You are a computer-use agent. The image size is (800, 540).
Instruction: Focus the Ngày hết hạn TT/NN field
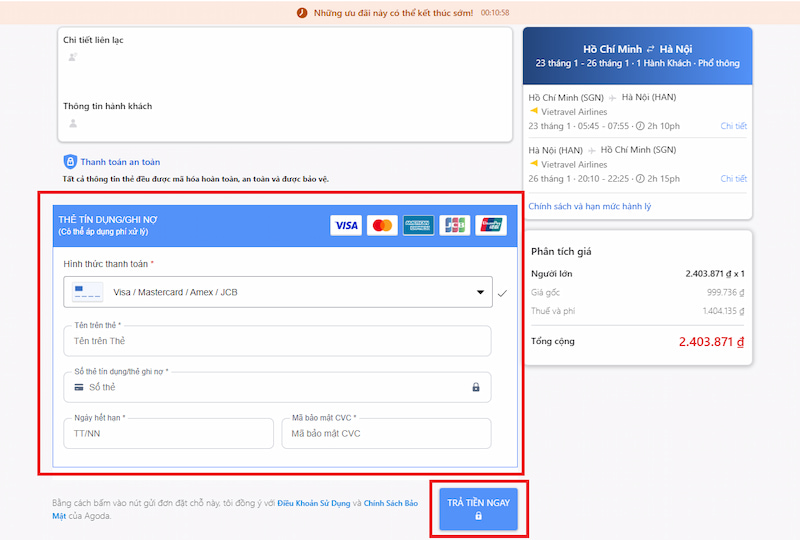point(168,433)
